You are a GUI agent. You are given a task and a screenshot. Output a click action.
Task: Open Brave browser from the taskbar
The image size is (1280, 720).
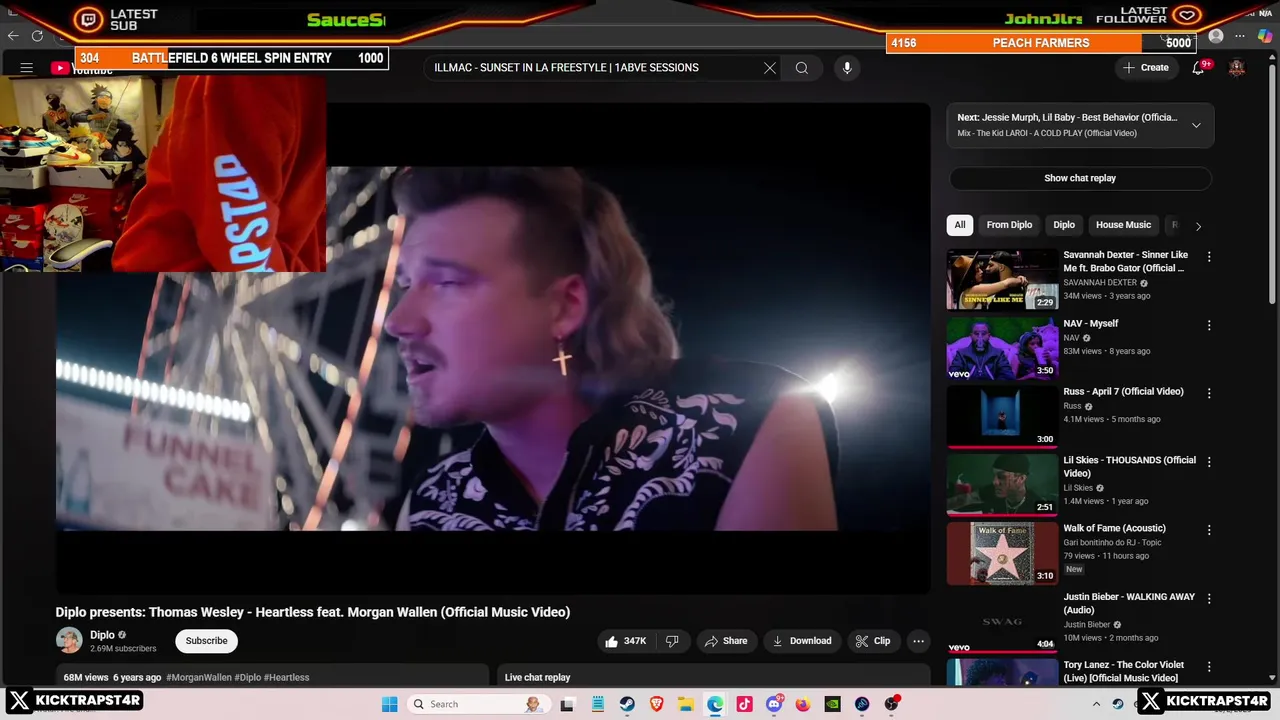tap(656, 704)
